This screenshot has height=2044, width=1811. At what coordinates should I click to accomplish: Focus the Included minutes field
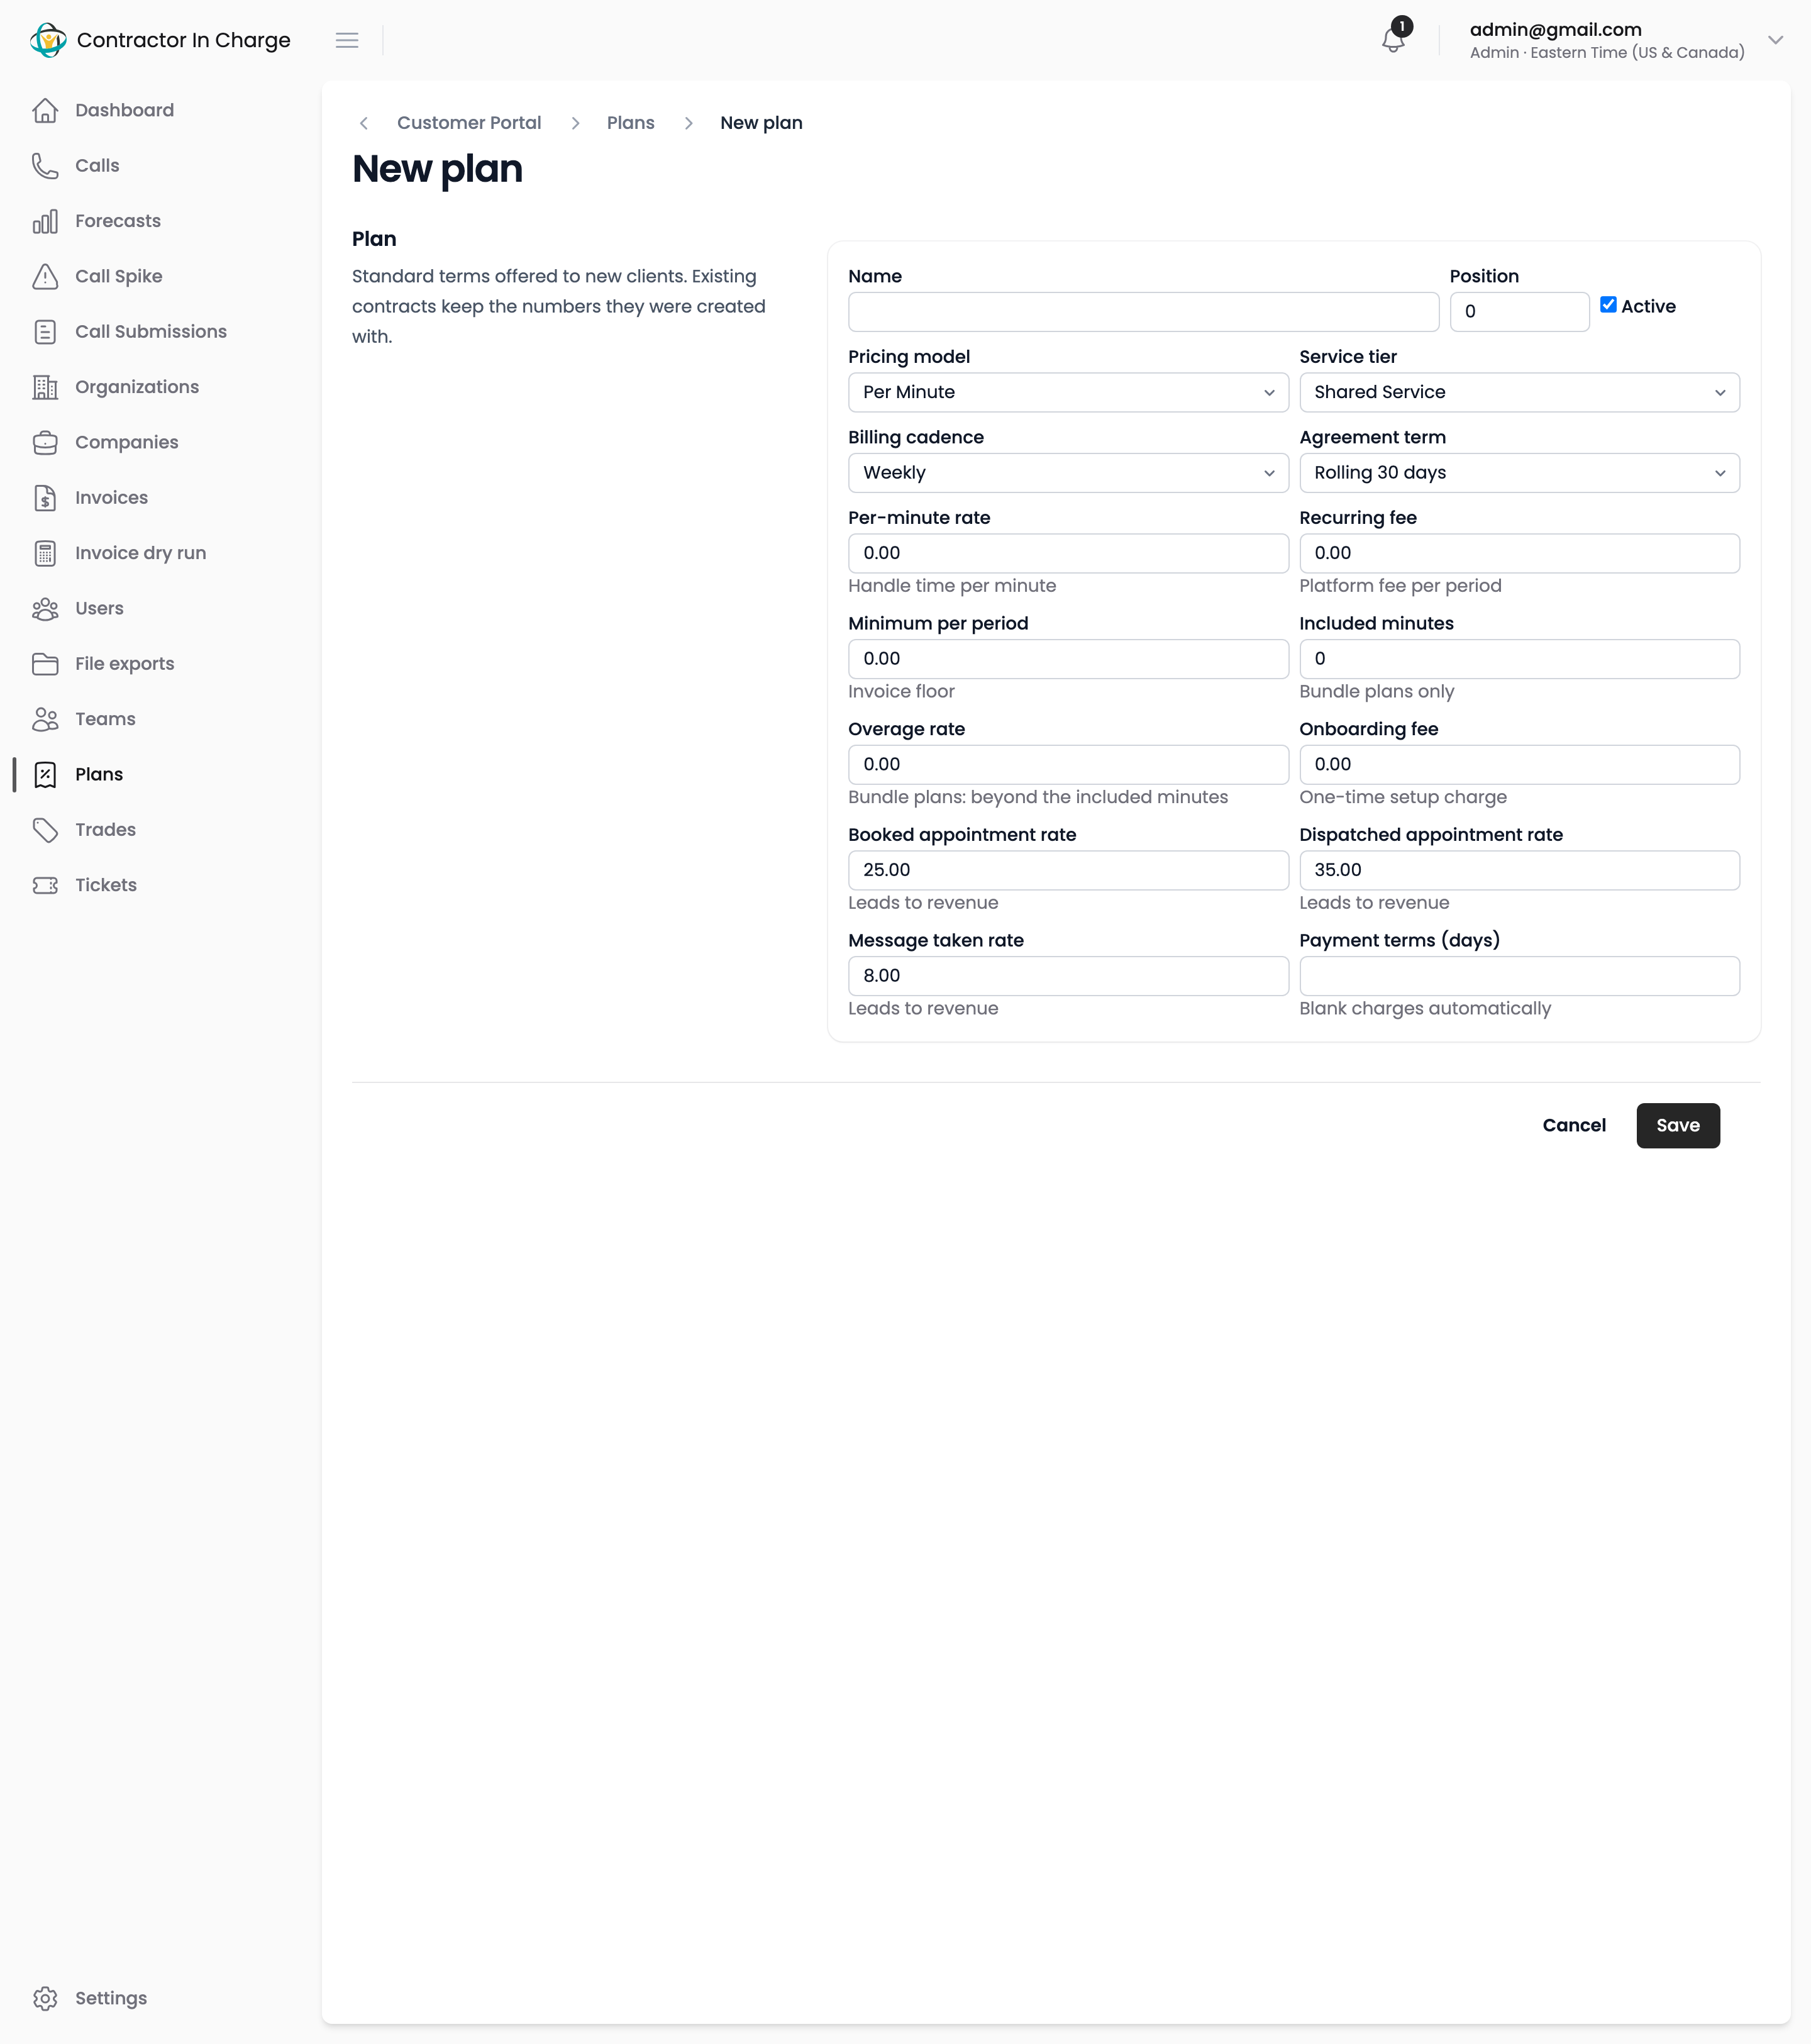[x=1519, y=659]
